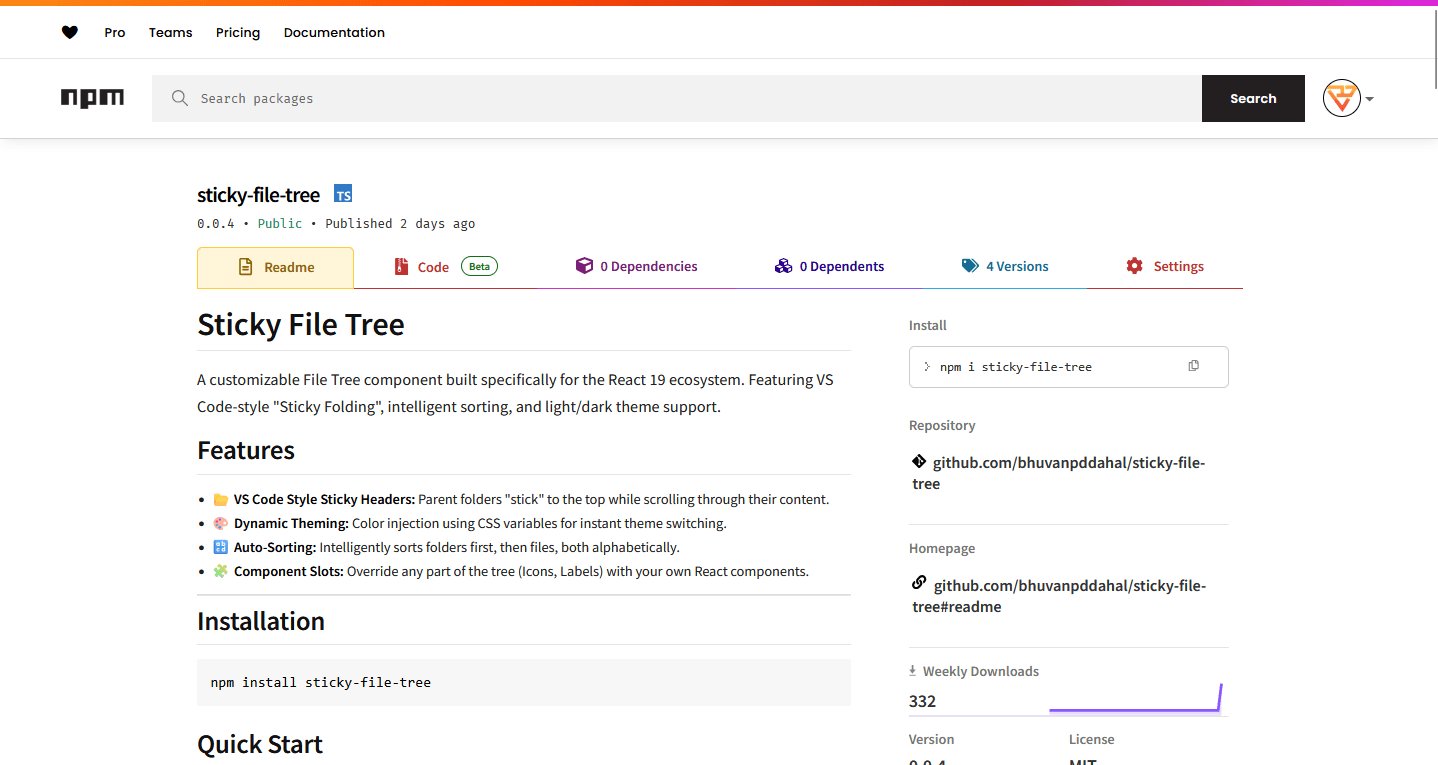1438x765 pixels.
Task: Open the 0 Dependents tab
Action: (x=829, y=267)
